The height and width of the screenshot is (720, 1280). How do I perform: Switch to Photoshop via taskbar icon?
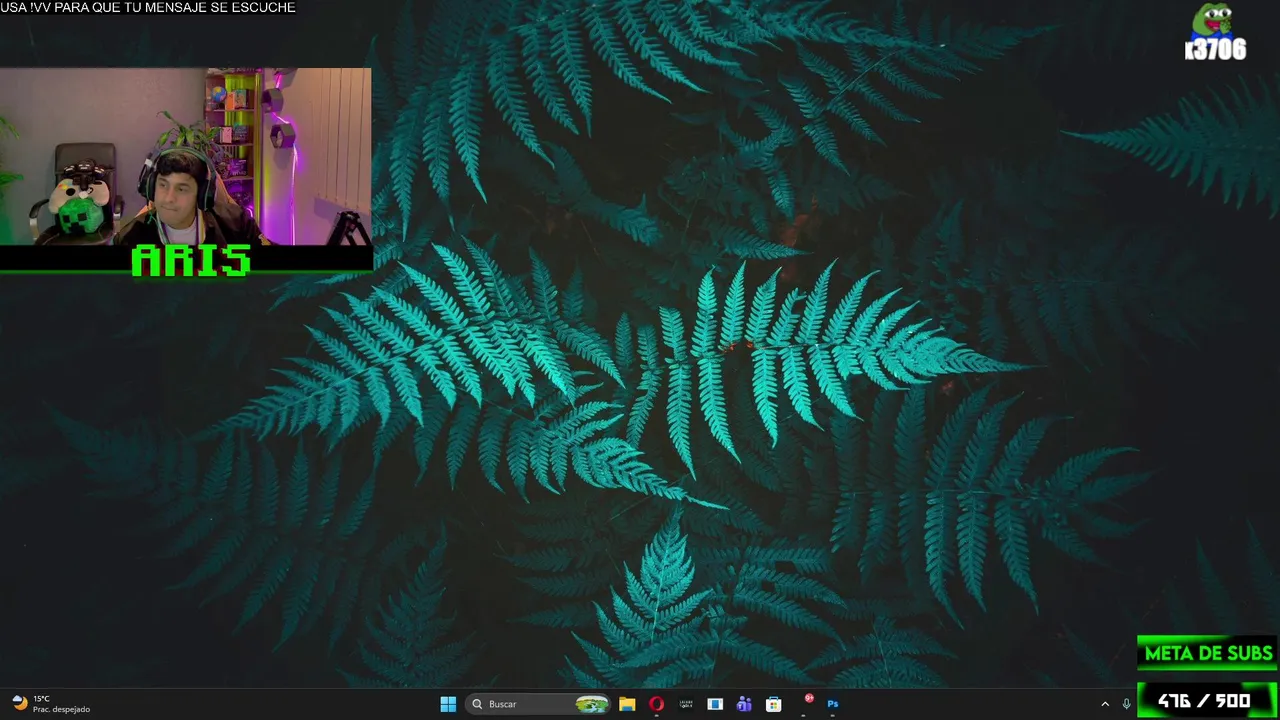click(x=832, y=704)
